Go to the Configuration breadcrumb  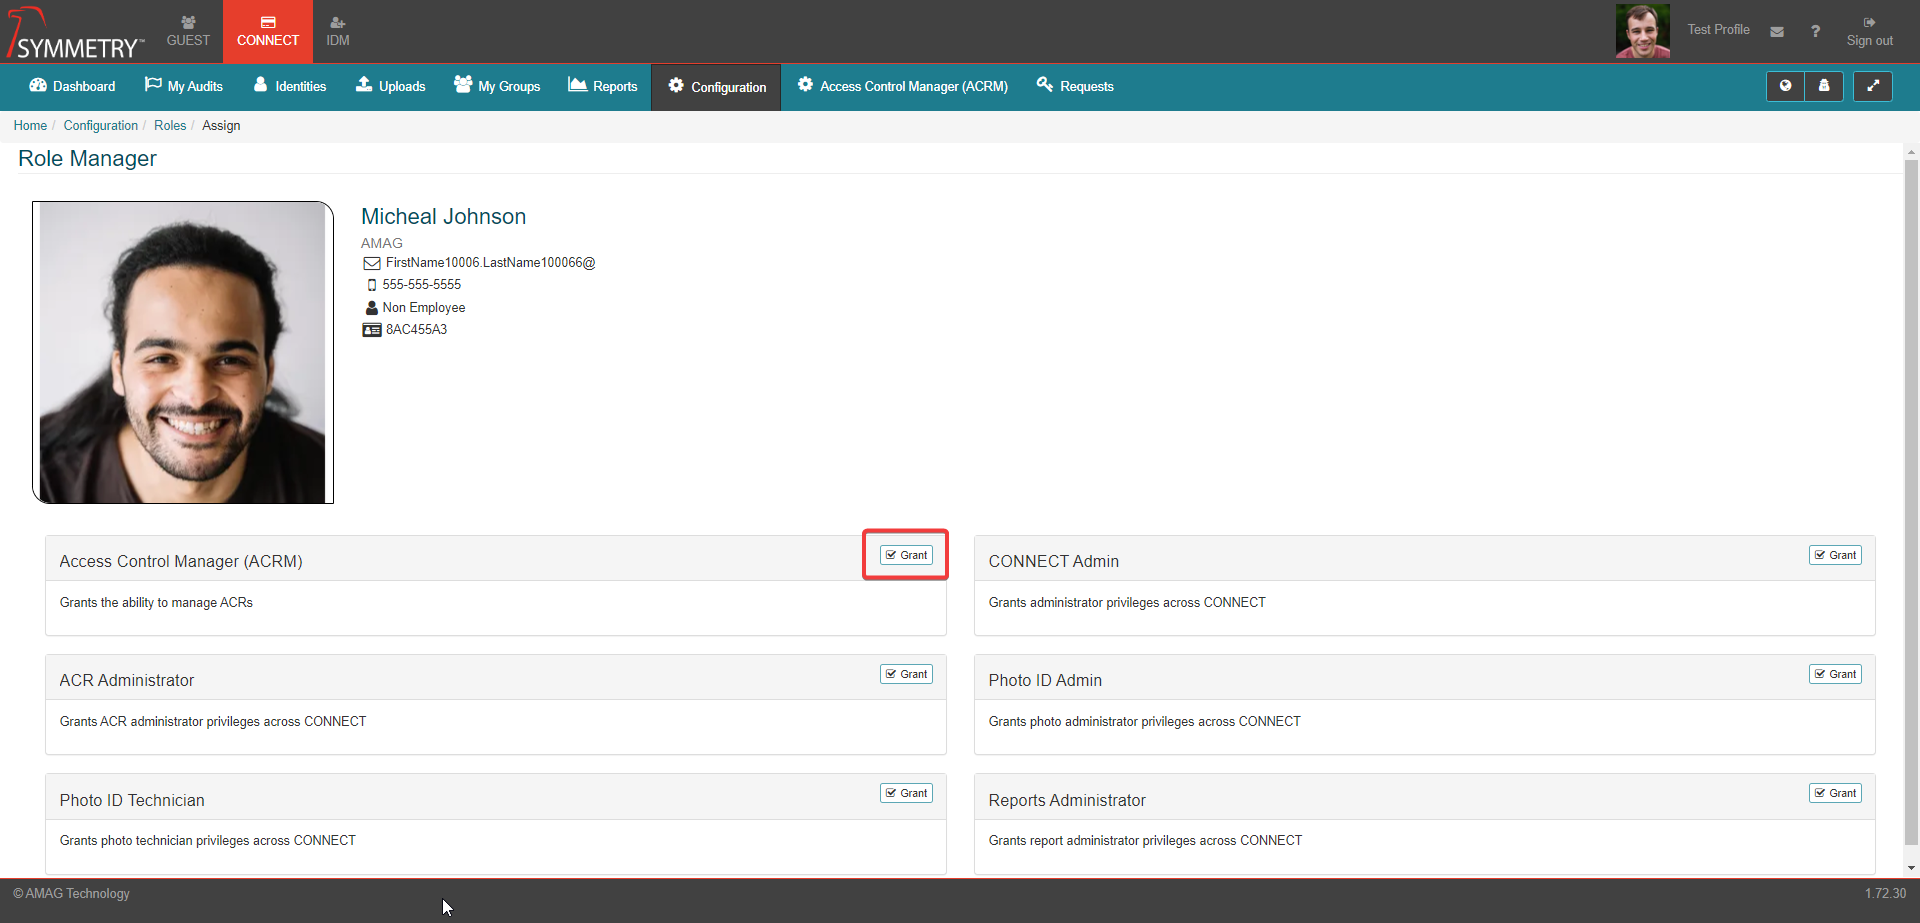tap(101, 125)
